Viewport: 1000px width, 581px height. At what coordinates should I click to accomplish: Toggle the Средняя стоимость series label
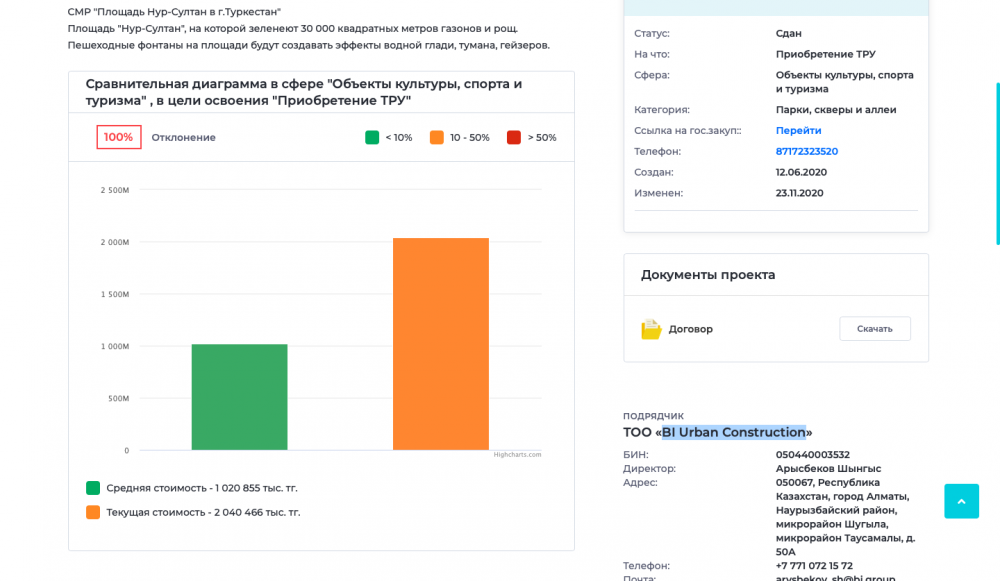click(x=202, y=488)
